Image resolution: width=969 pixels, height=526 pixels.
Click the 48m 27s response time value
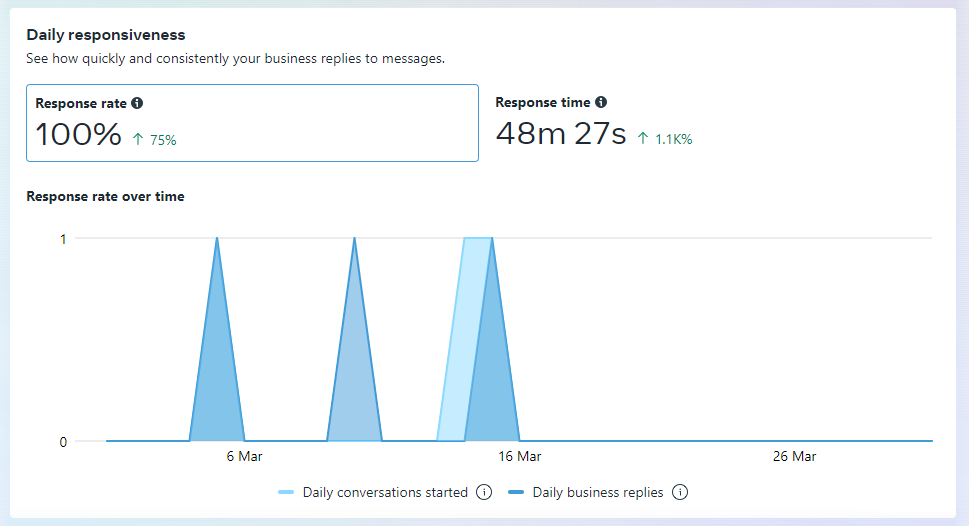[561, 134]
